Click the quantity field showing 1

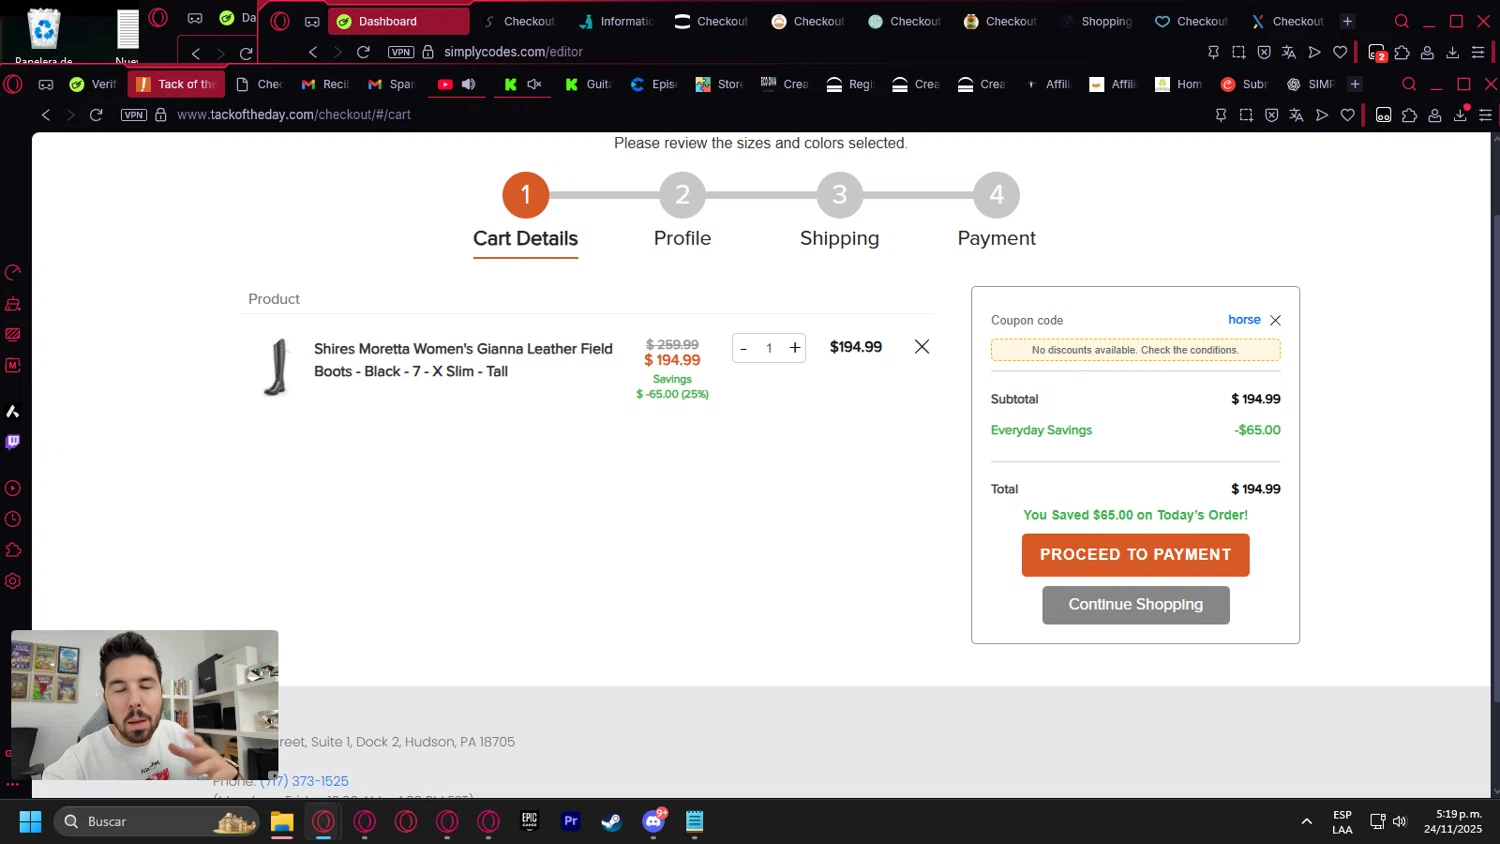769,348
